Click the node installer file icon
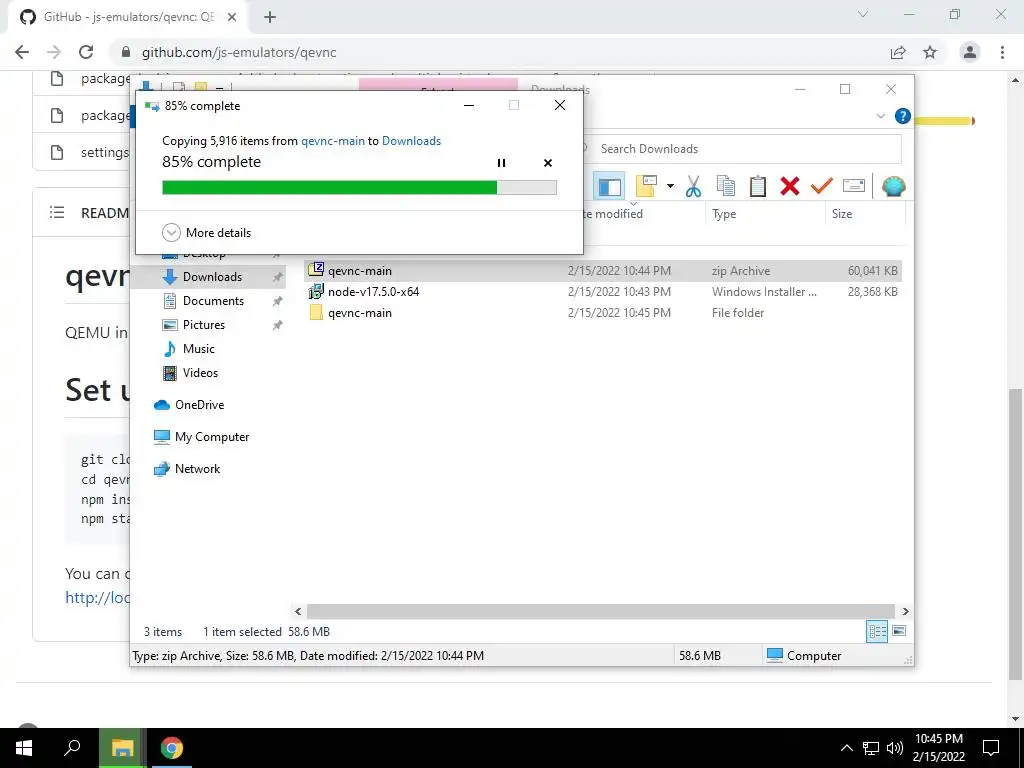Screen dimensions: 1024x768 316,291
